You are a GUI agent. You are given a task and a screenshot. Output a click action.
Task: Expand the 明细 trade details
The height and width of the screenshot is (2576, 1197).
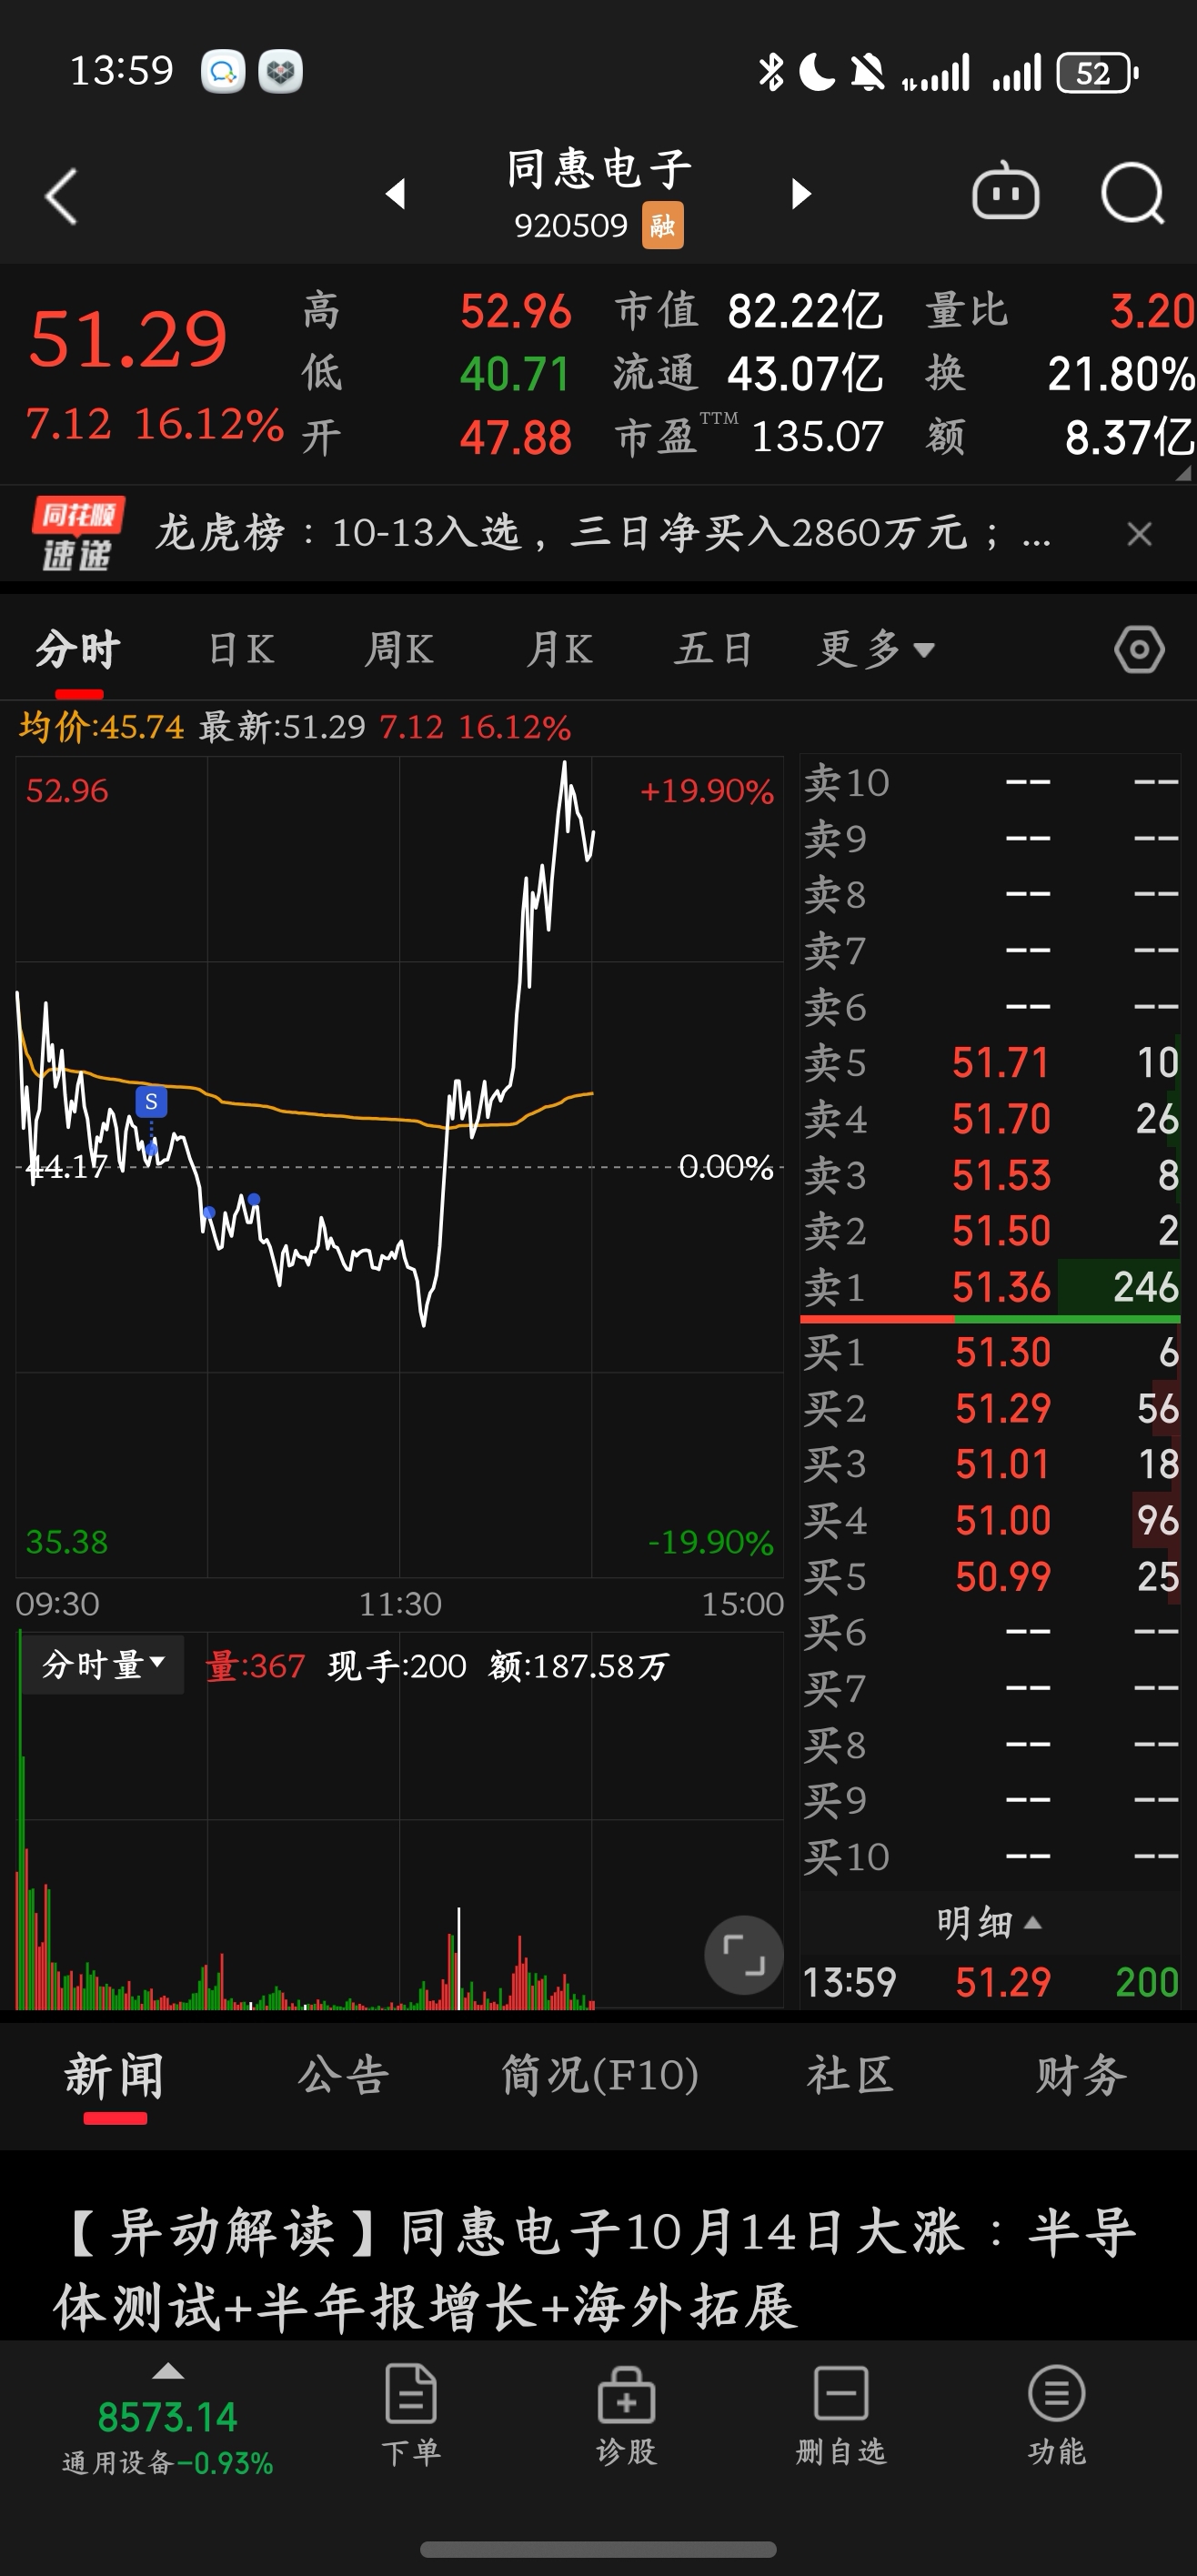pyautogui.click(x=989, y=1923)
